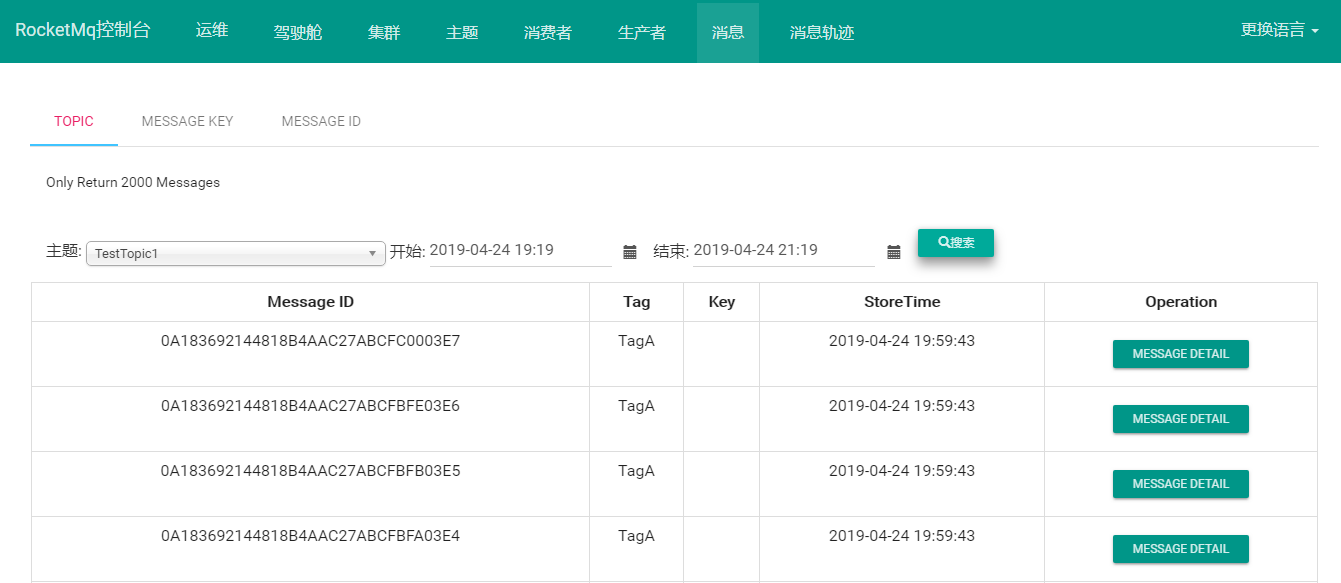1341x583 pixels.
Task: Open the start date calendar picker
Action: [629, 252]
